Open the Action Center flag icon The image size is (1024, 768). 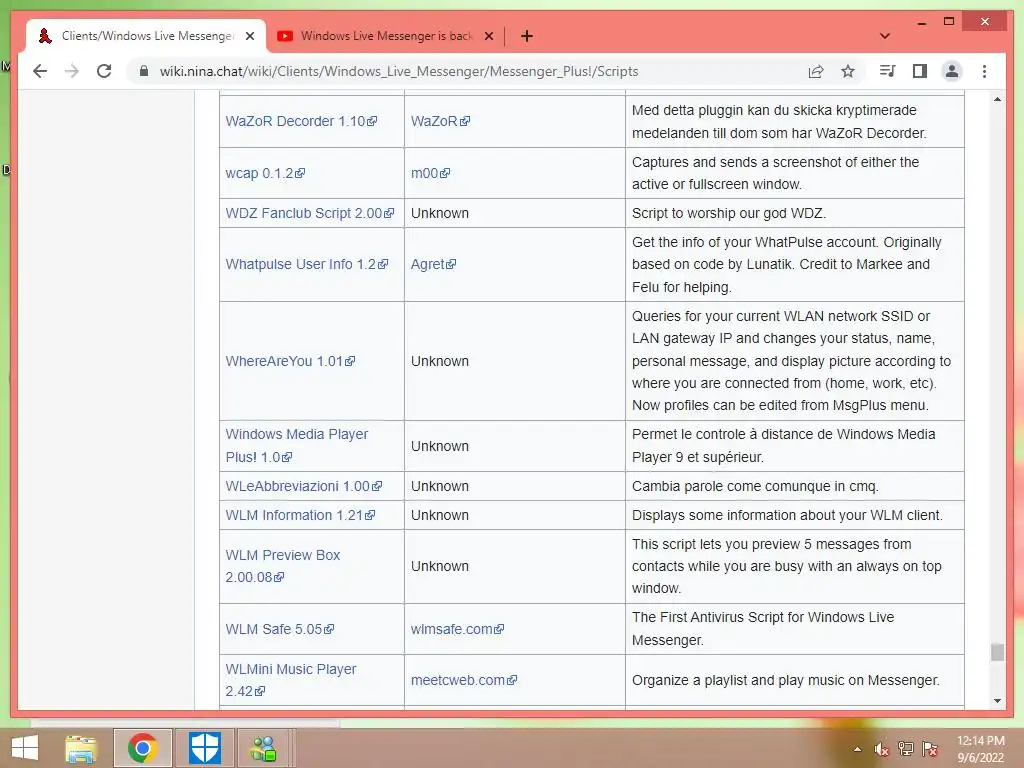coord(930,749)
